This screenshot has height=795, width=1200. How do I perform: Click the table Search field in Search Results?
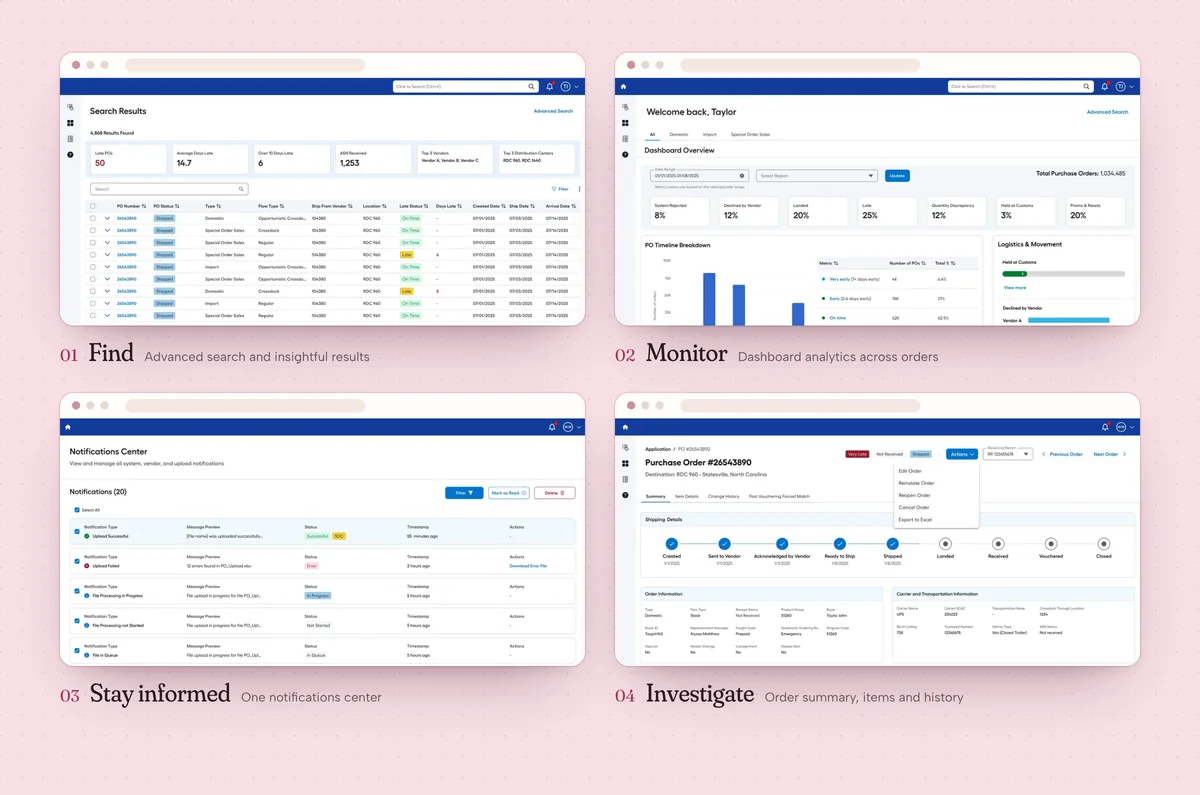[169, 189]
